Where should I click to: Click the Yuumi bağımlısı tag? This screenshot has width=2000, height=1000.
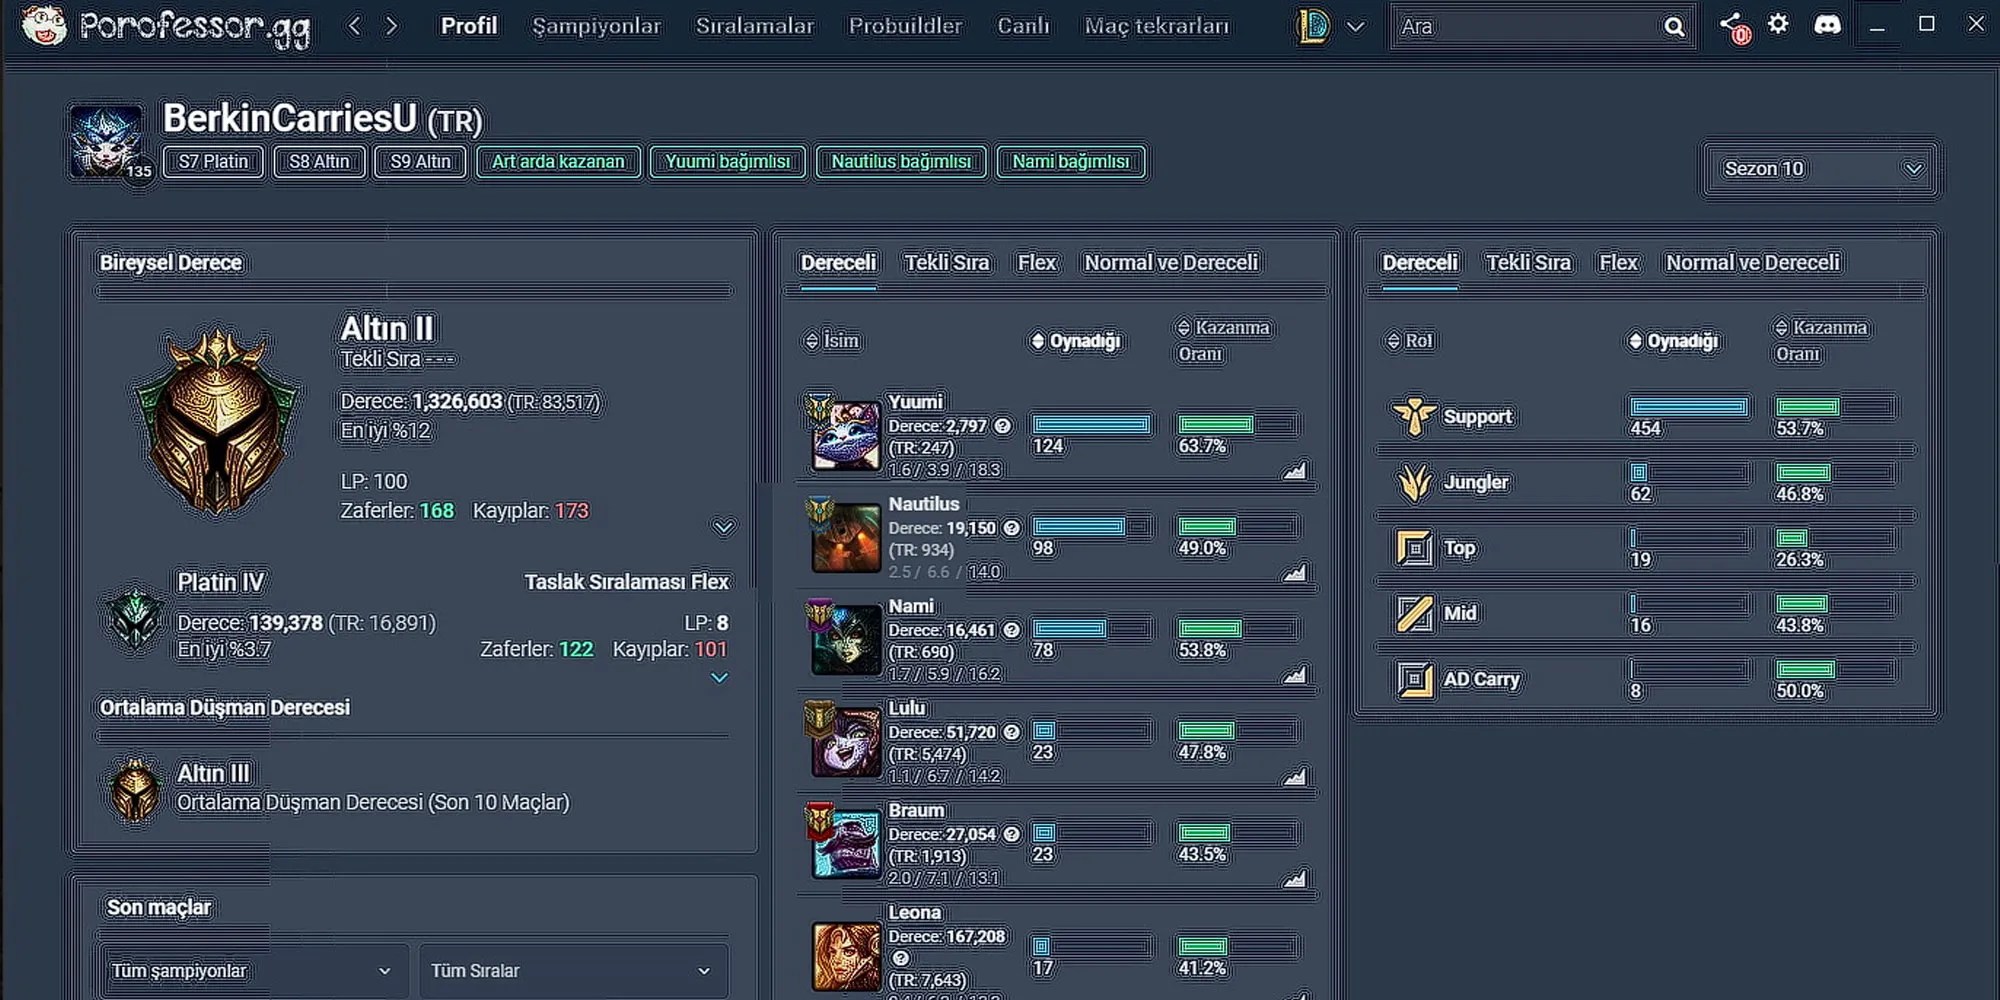[x=728, y=162]
